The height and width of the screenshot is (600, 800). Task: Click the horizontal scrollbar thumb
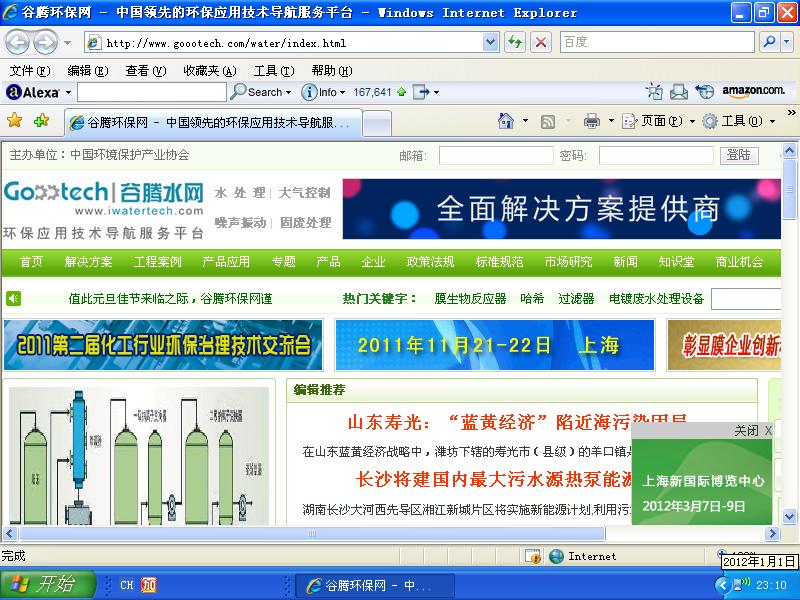point(312,534)
